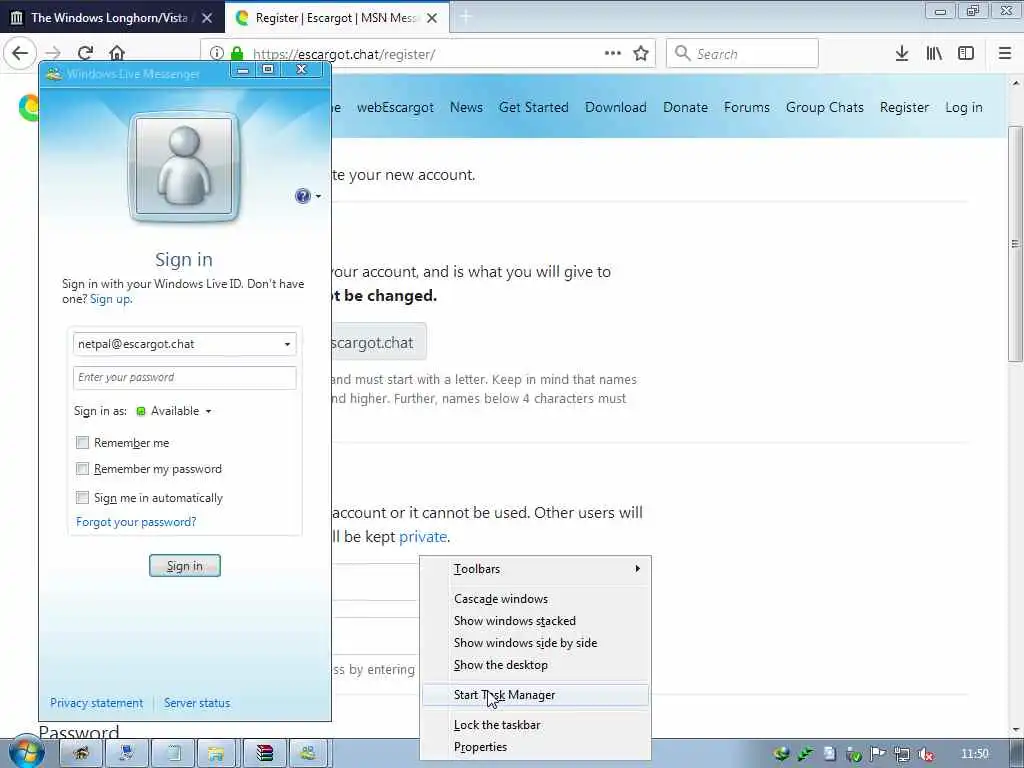1024x768 pixels.
Task: Open the News nav link on Escargot
Action: click(466, 107)
